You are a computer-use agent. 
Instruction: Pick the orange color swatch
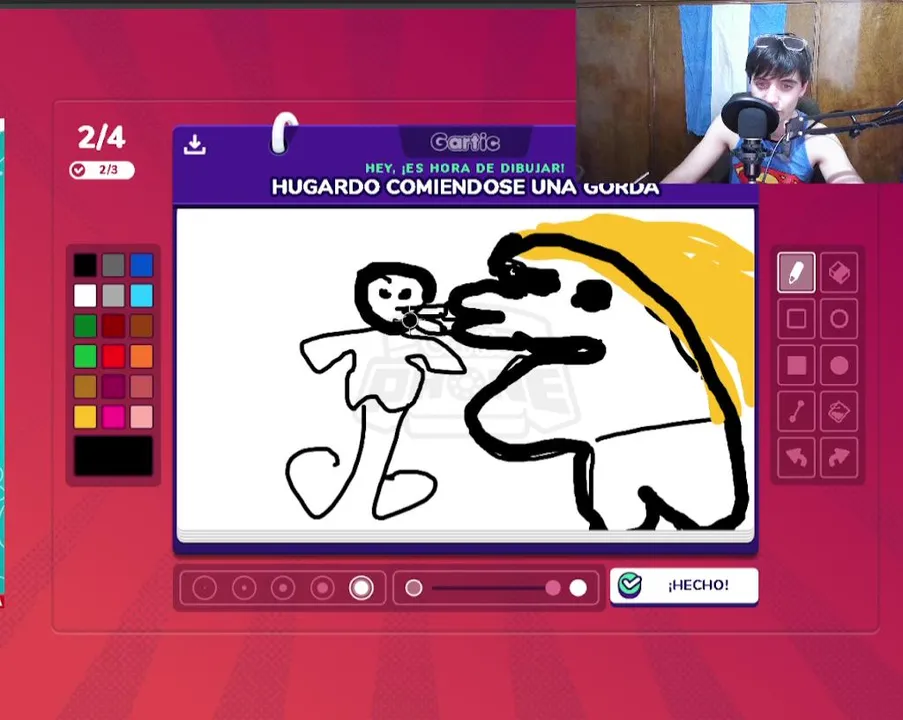pyautogui.click(x=142, y=357)
